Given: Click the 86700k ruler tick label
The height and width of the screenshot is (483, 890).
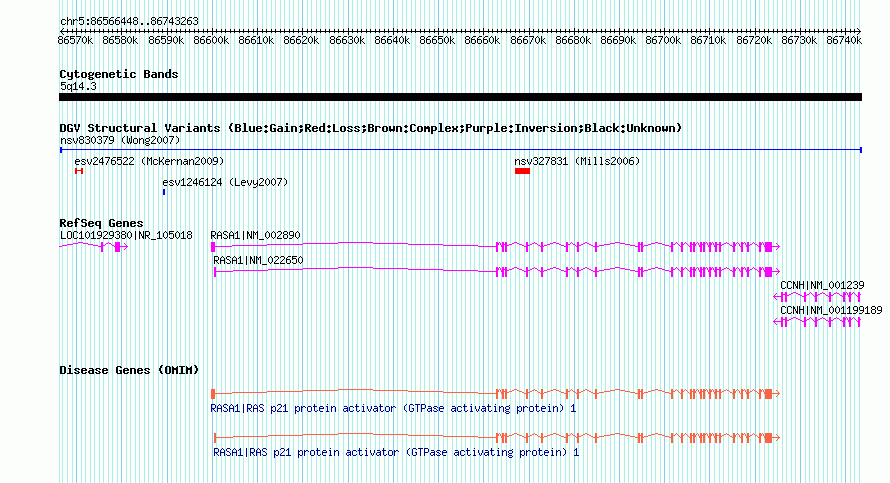Looking at the screenshot, I should click(x=664, y=41).
